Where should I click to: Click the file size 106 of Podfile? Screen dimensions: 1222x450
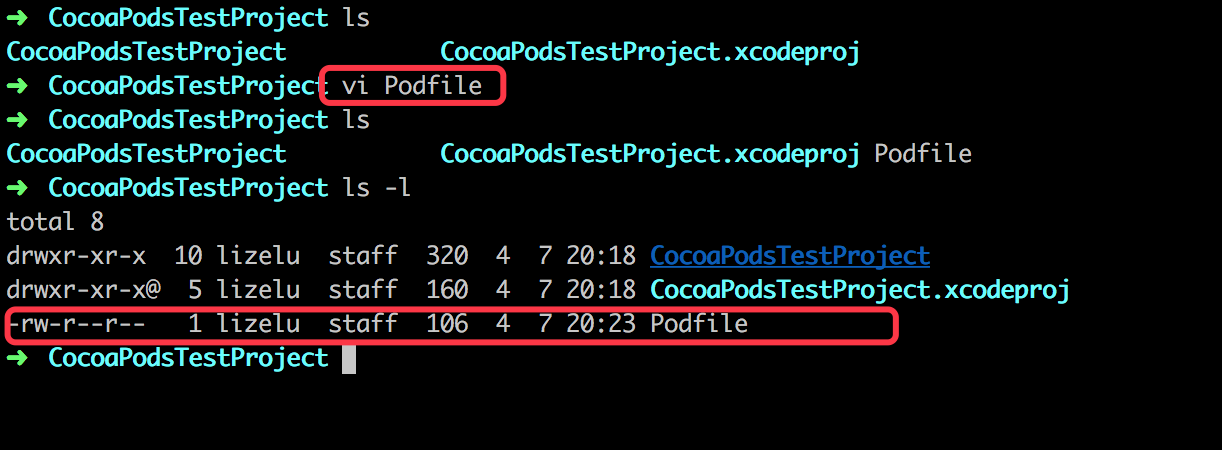click(x=447, y=324)
